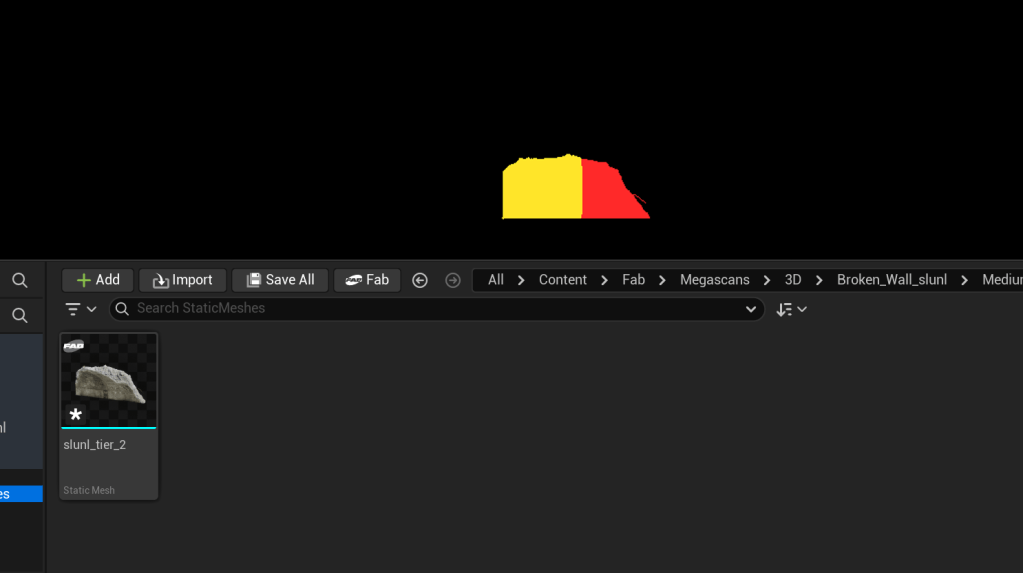Open the sort options dropdown right of search
1023x573 pixels.
click(x=791, y=309)
